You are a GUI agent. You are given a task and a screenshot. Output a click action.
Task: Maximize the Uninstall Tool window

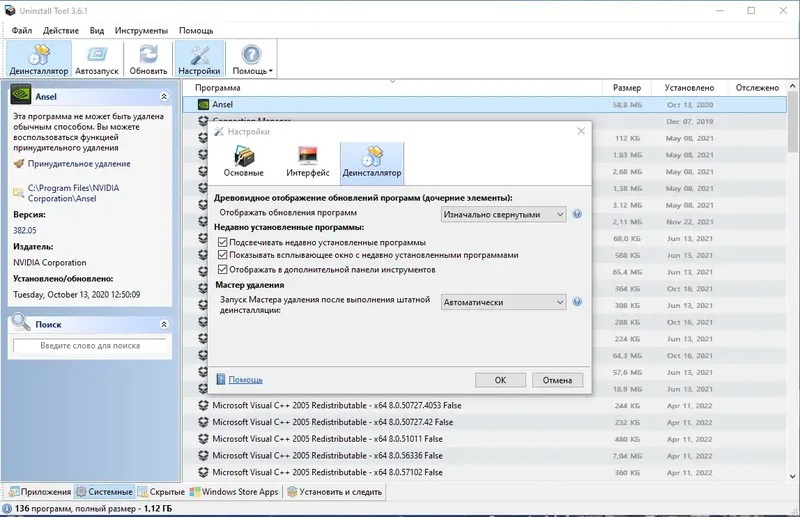coord(751,10)
